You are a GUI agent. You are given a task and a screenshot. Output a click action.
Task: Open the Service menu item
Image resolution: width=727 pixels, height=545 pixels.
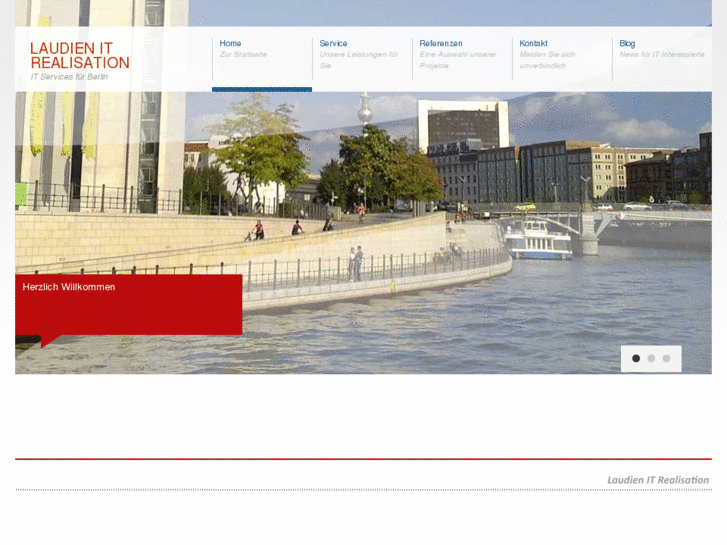(333, 43)
